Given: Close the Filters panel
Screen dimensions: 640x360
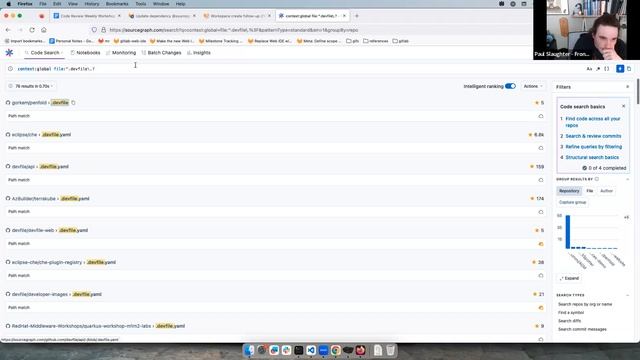Looking at the screenshot, I should (628, 87).
